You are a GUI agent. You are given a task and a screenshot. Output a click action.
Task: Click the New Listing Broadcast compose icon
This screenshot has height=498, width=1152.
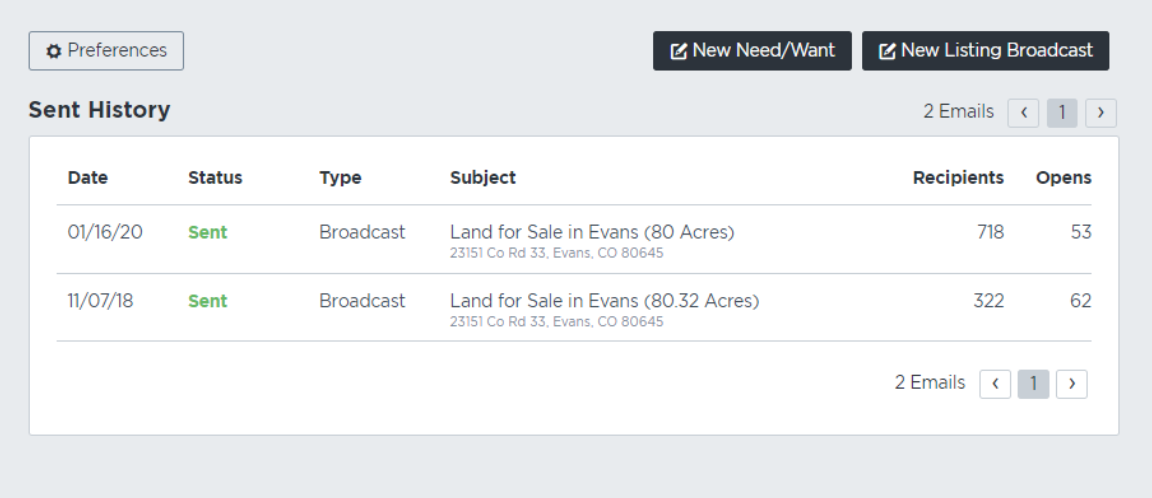tap(888, 51)
